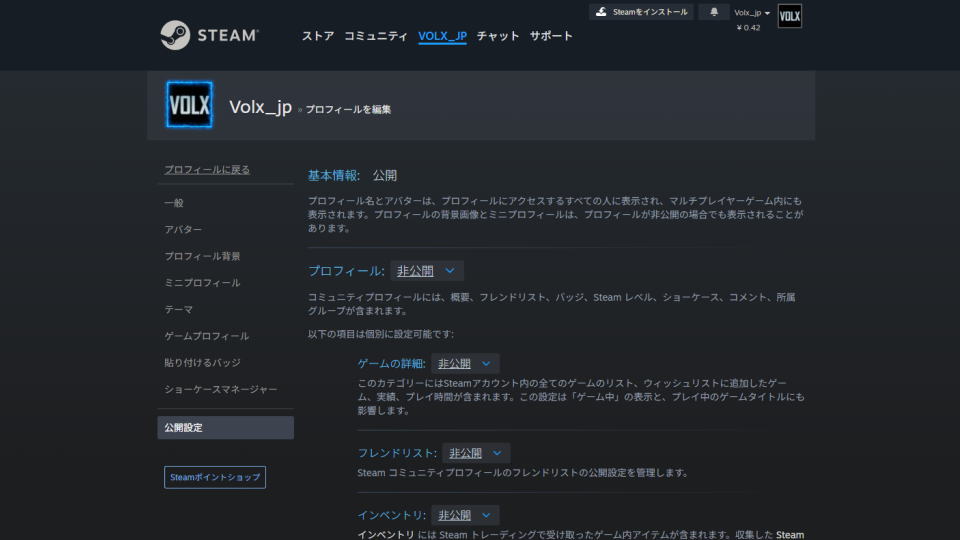The height and width of the screenshot is (540, 960).
Task: Click the 以下の項目は個別に設定可能です text
Action: click(x=381, y=334)
